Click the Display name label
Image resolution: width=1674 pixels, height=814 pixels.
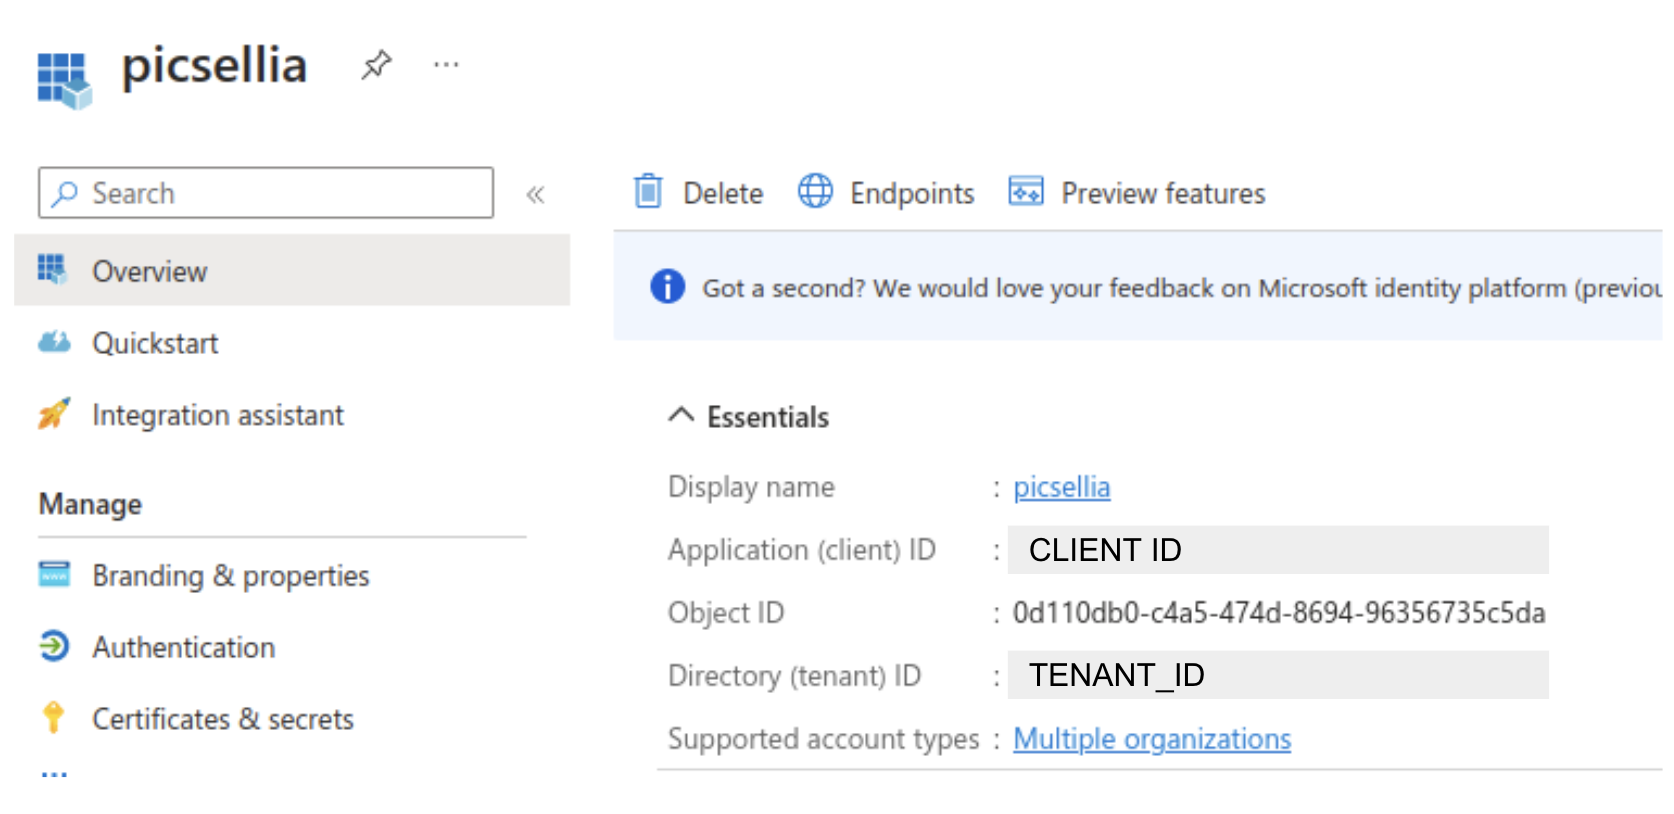(x=751, y=487)
